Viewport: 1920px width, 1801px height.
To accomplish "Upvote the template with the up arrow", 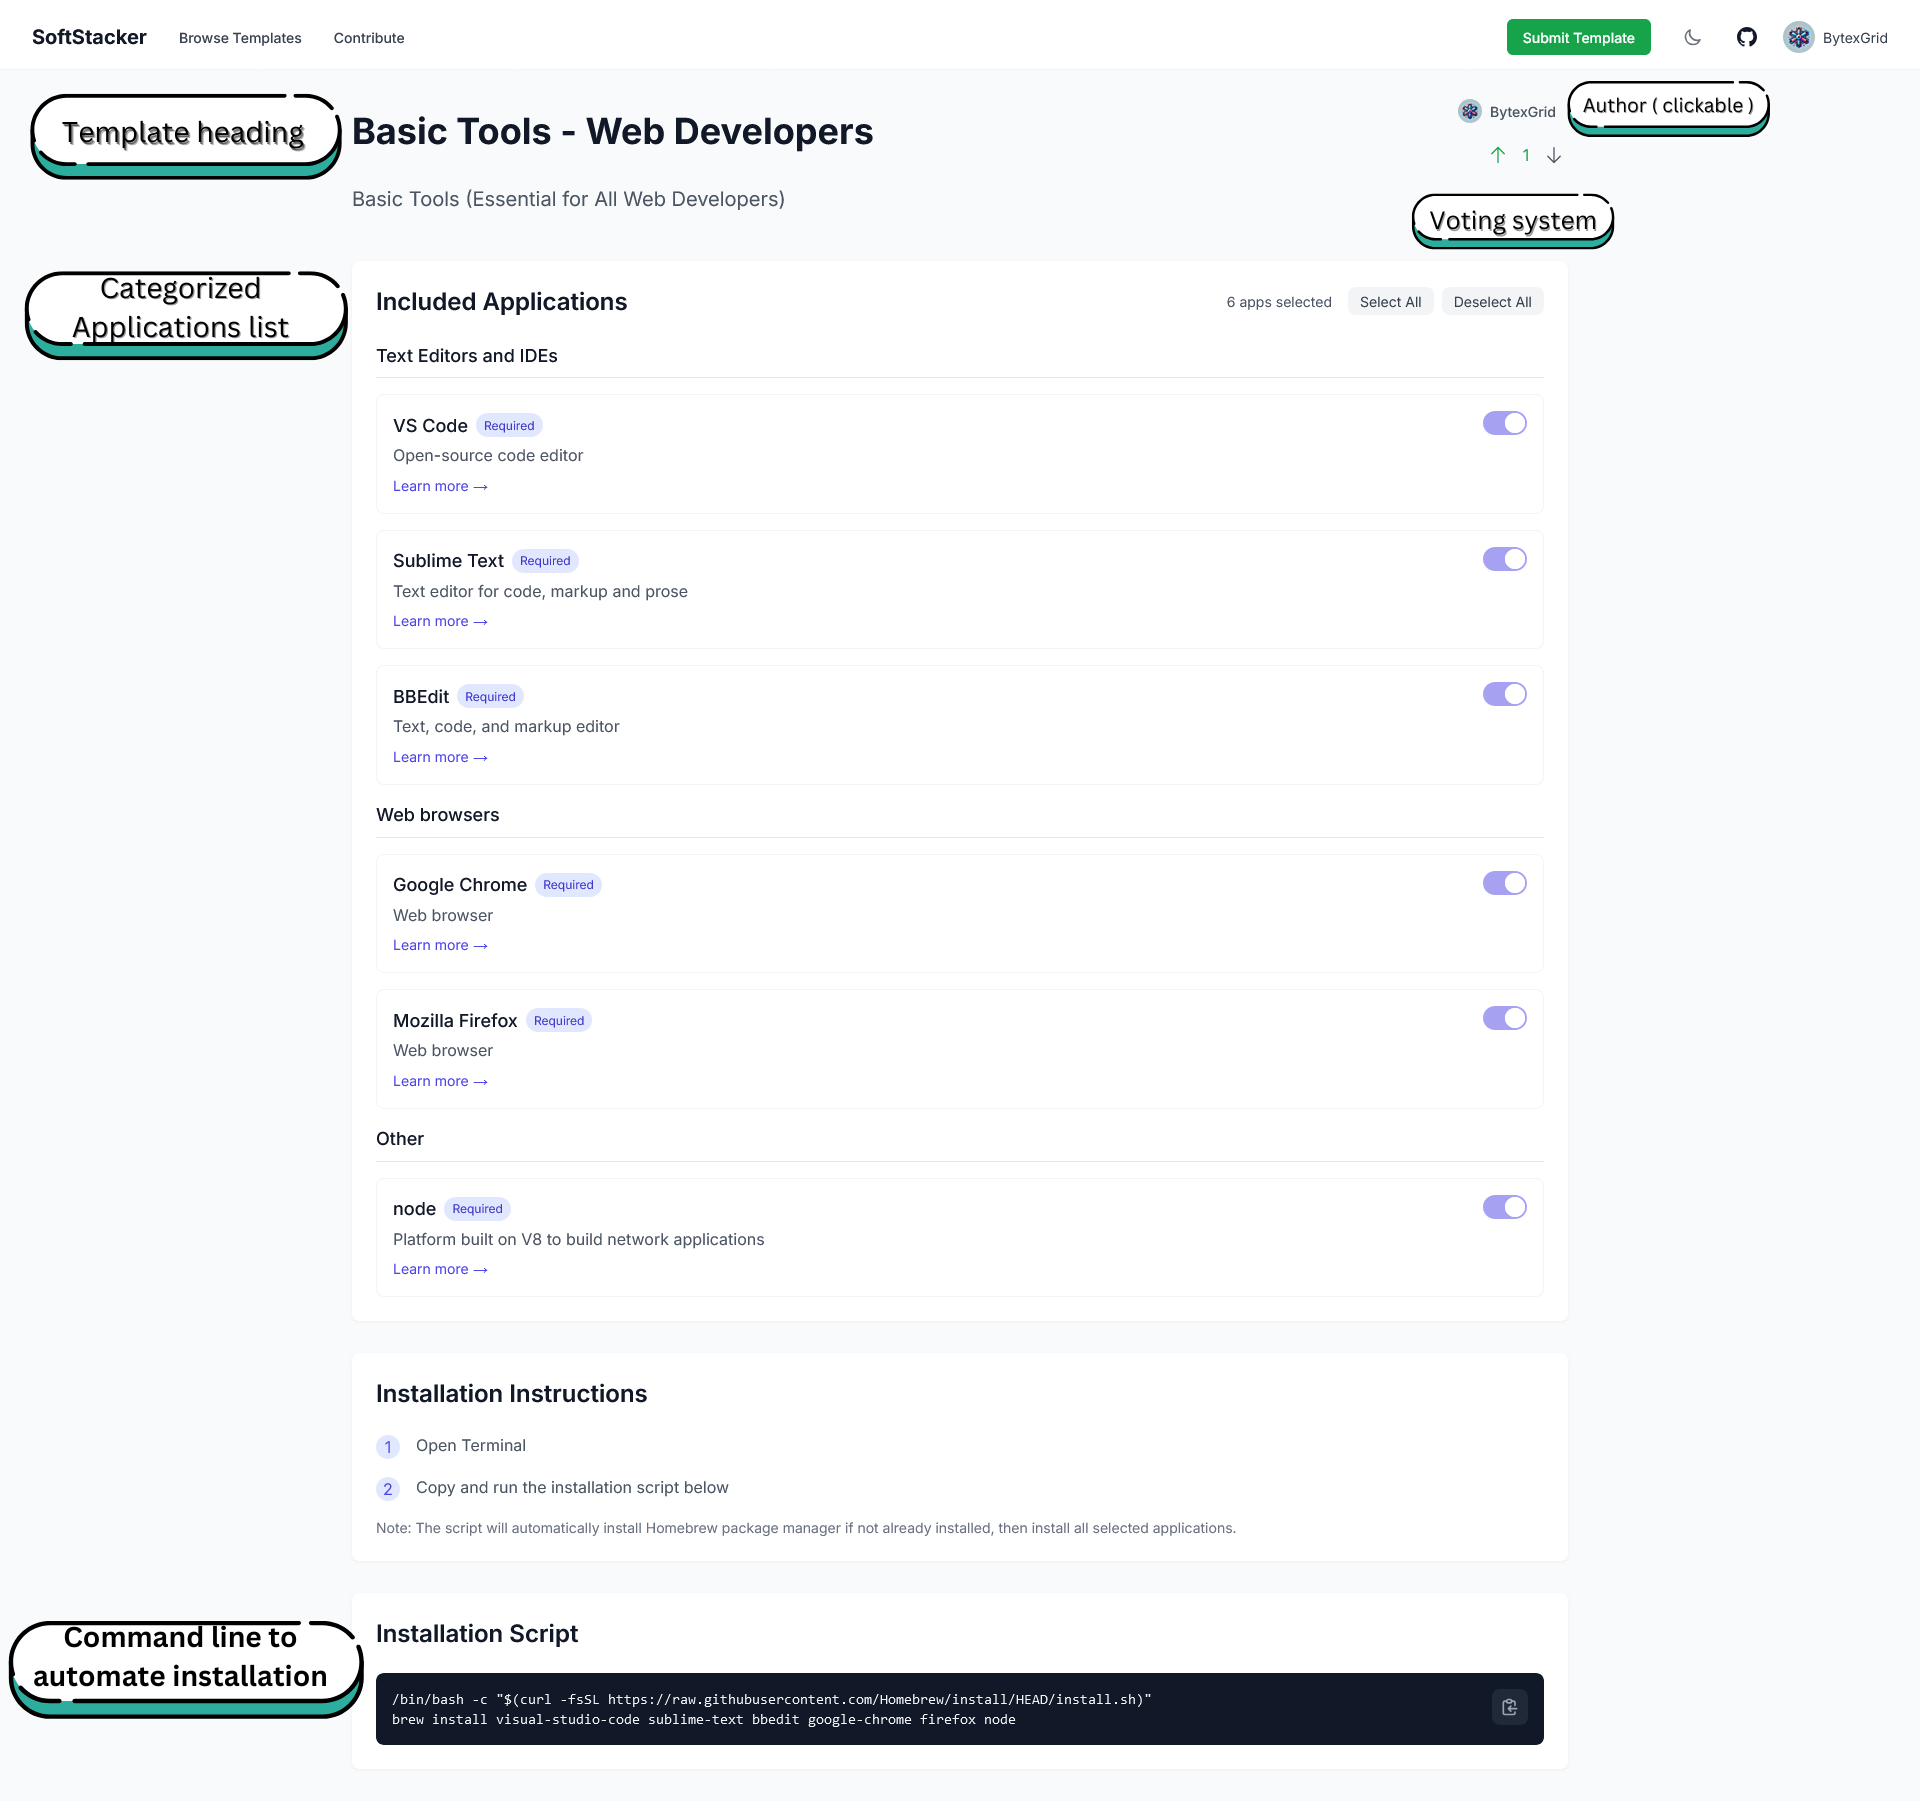I will coord(1498,155).
